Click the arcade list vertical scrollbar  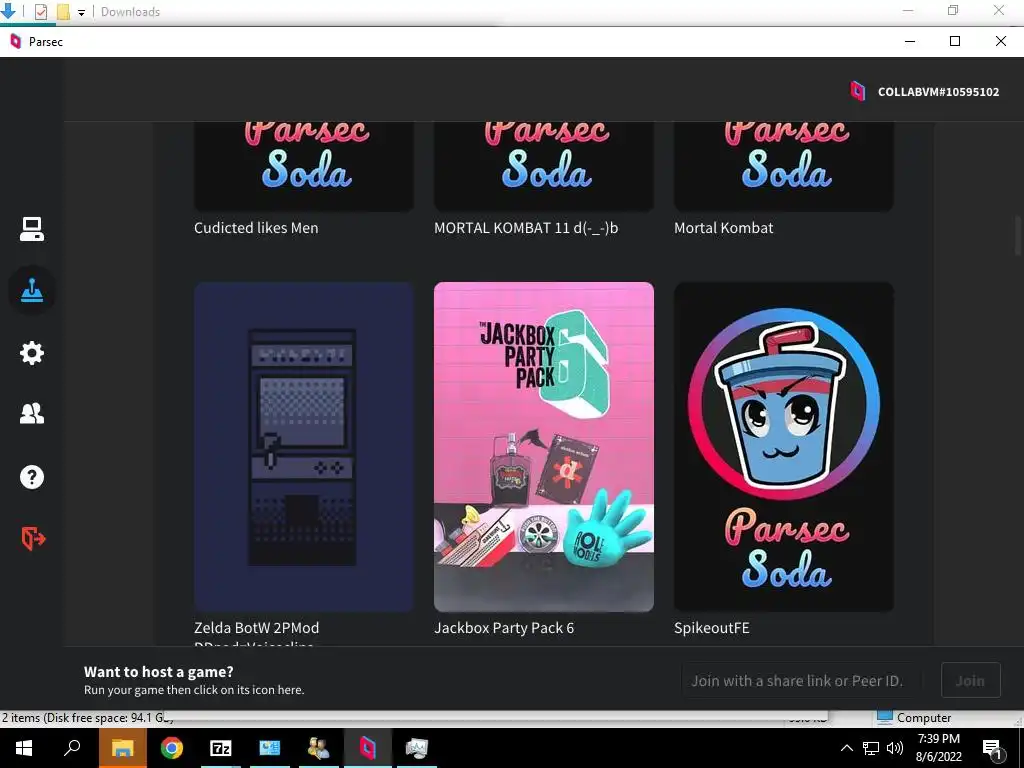tap(1018, 236)
